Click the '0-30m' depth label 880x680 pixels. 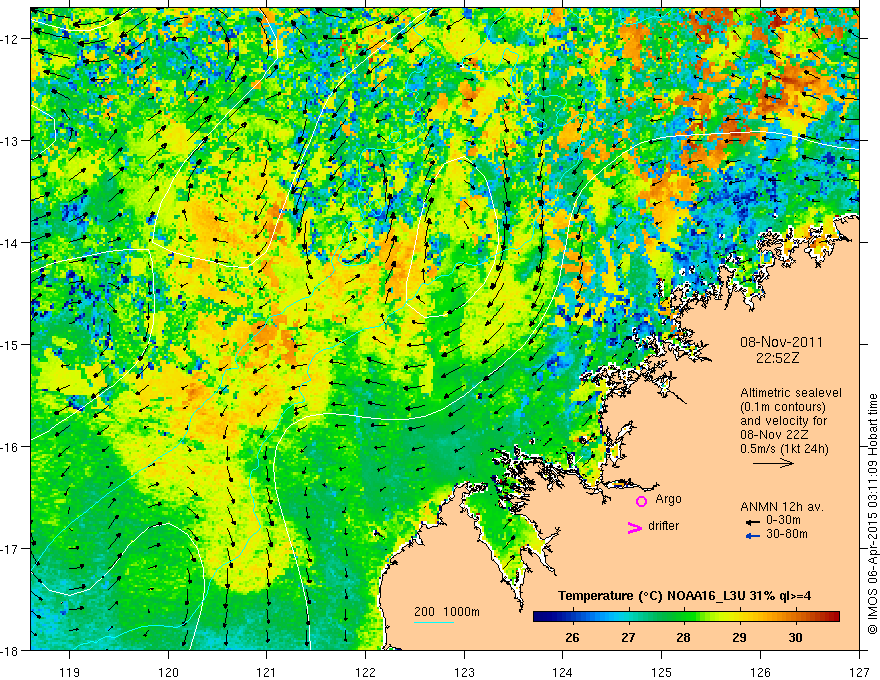tap(783, 520)
